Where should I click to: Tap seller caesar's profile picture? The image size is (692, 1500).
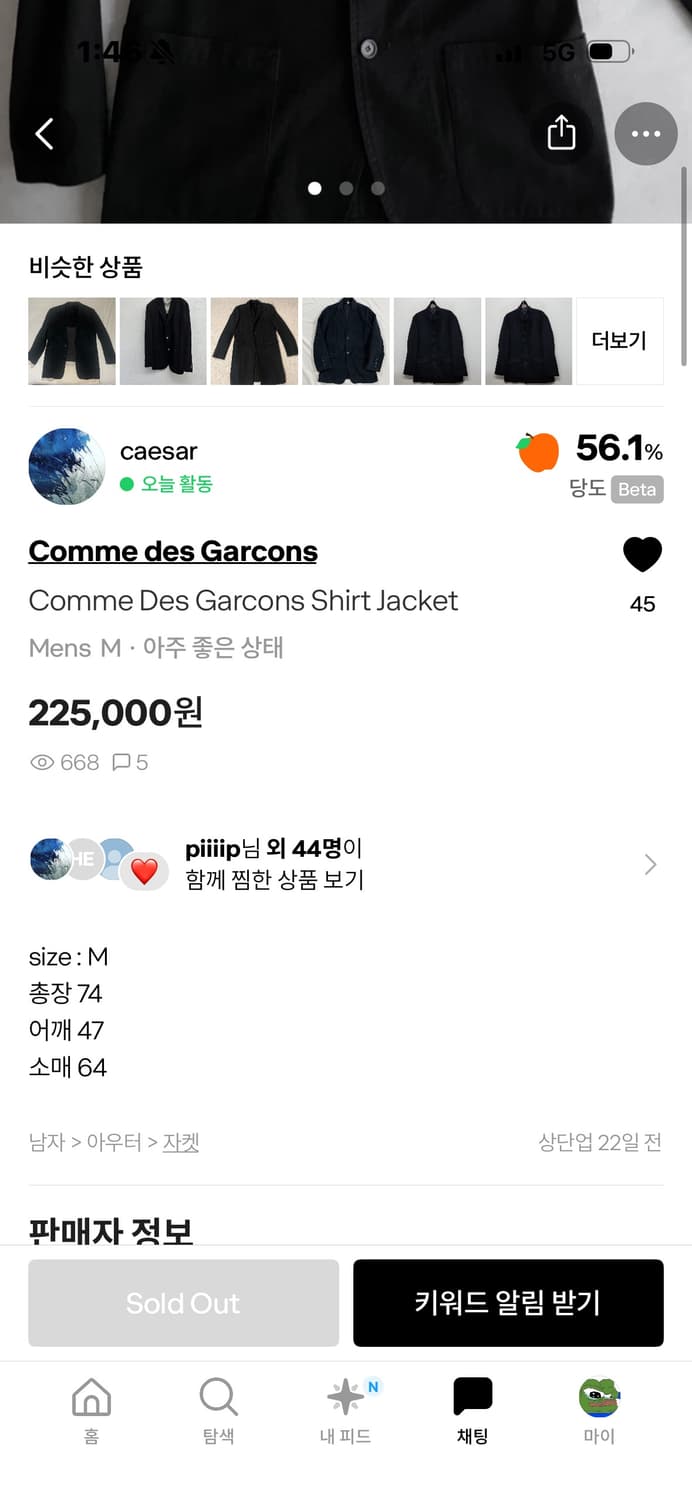point(66,466)
